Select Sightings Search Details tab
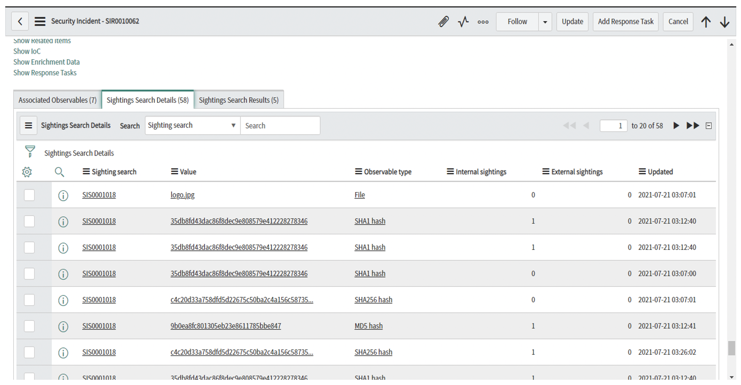 pyautogui.click(x=147, y=100)
